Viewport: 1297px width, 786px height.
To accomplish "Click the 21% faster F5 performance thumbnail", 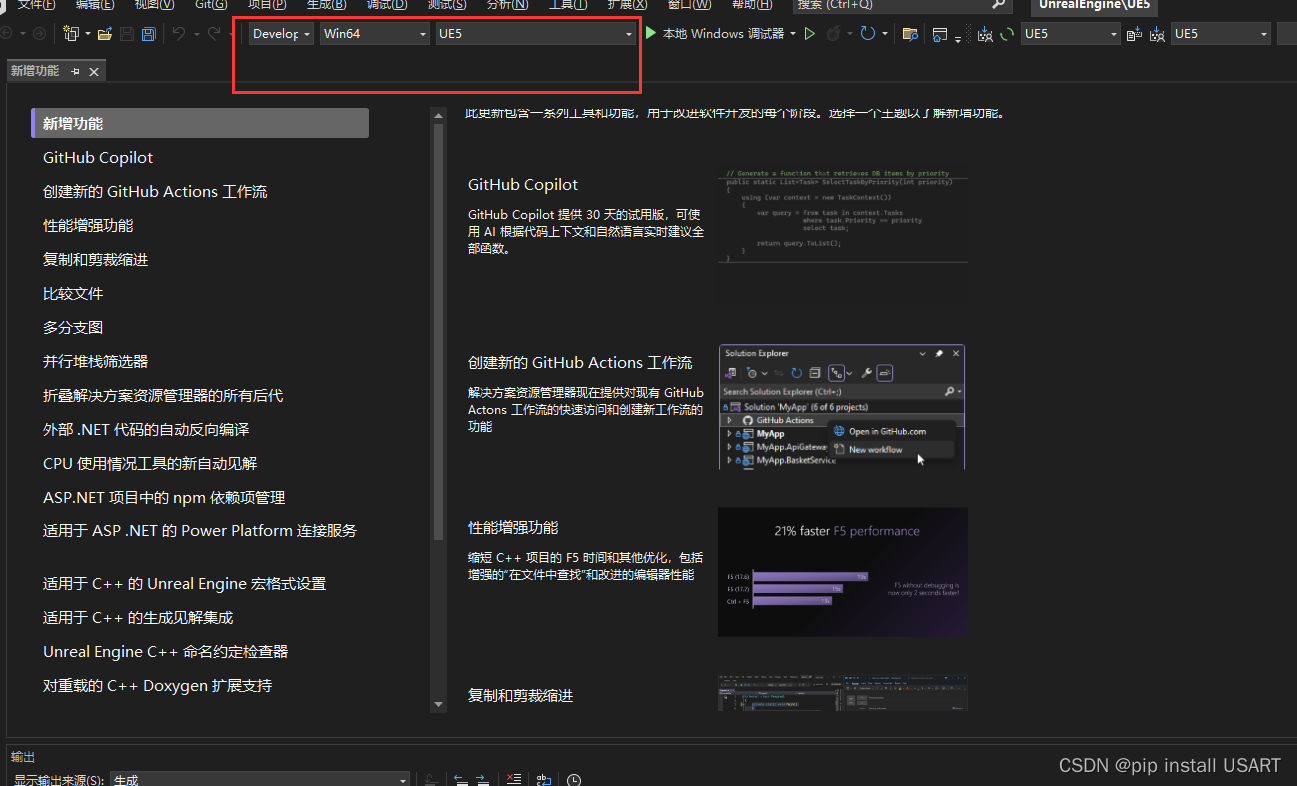I will pyautogui.click(x=842, y=572).
